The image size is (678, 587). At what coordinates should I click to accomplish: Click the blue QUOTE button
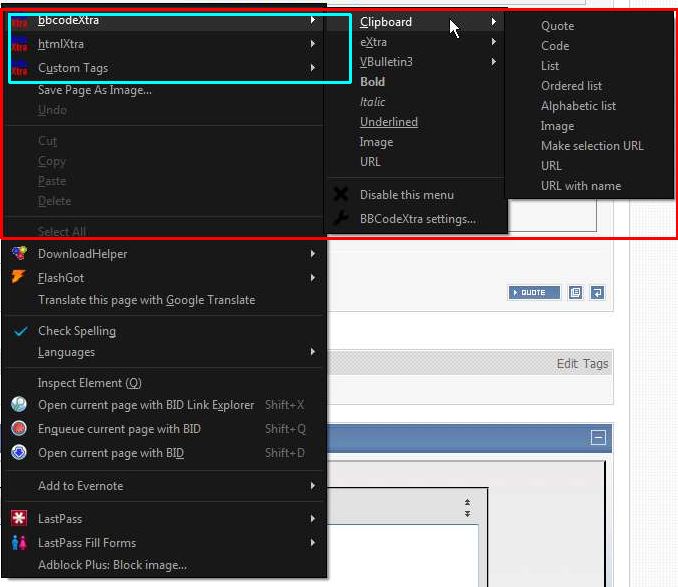(x=534, y=293)
